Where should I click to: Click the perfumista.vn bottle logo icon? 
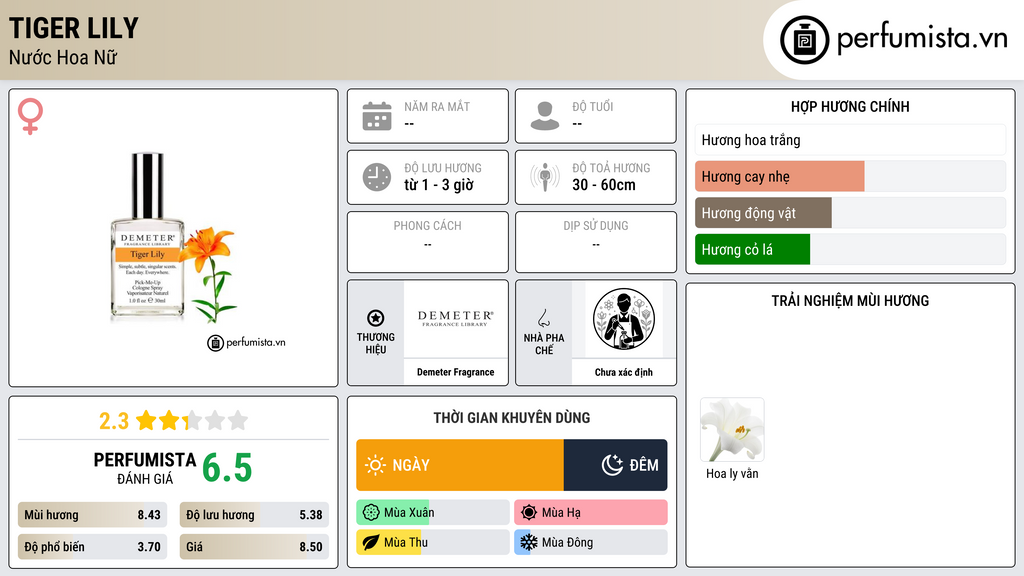click(804, 40)
